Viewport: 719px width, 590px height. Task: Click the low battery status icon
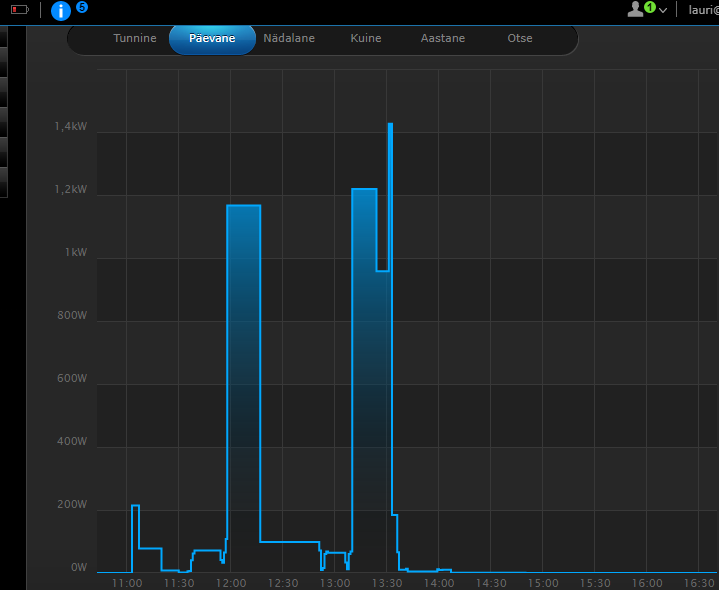pos(20,10)
